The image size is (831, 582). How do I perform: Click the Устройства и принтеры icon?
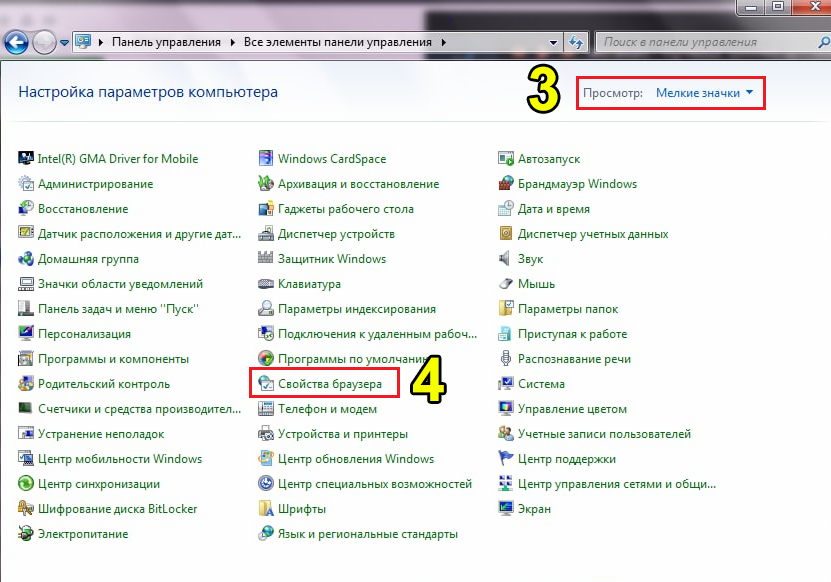[266, 434]
